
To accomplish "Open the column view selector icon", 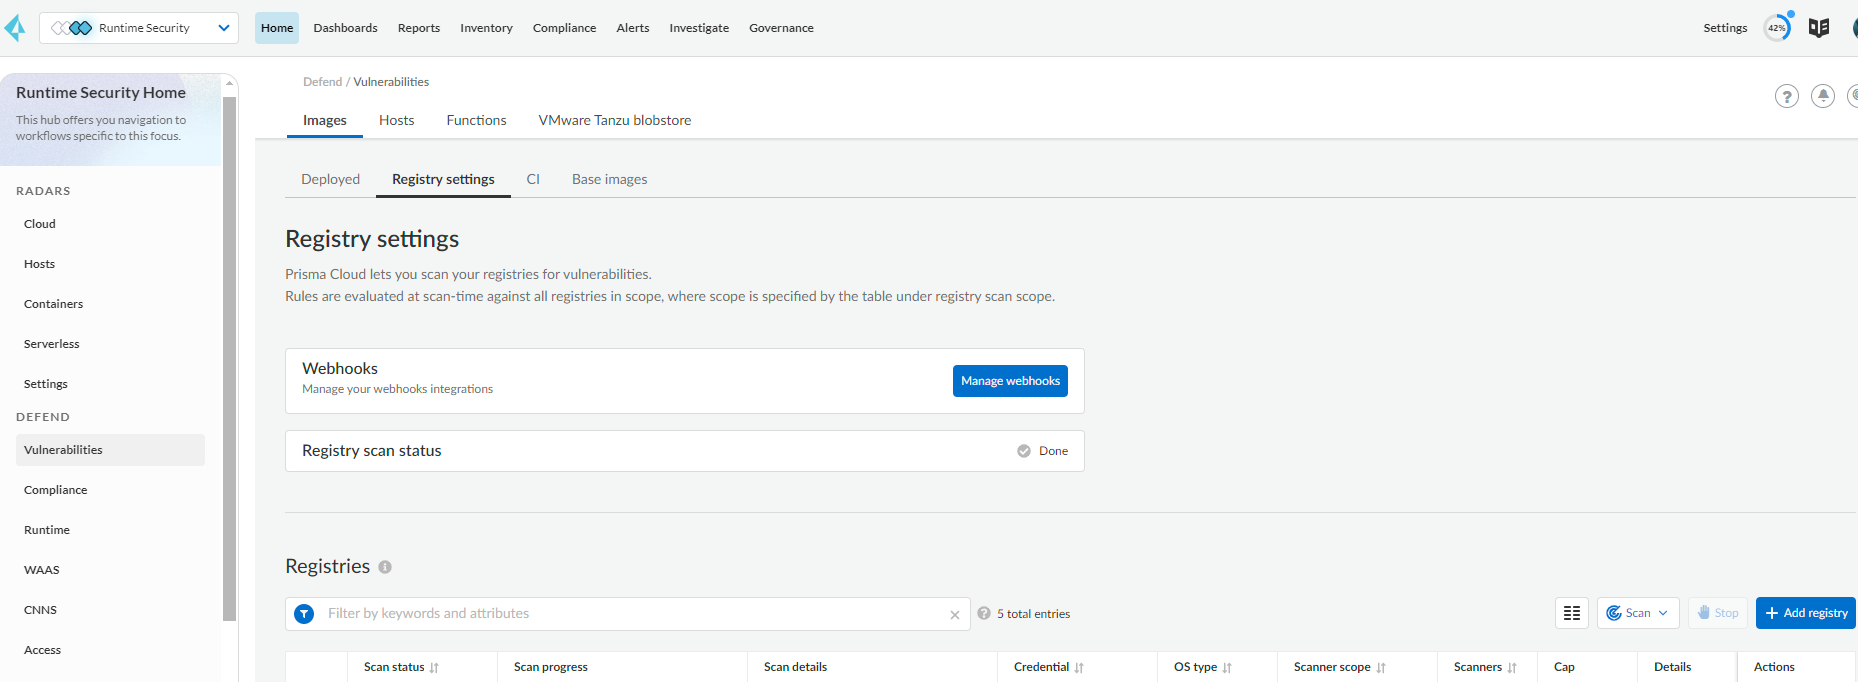I will (x=1572, y=613).
